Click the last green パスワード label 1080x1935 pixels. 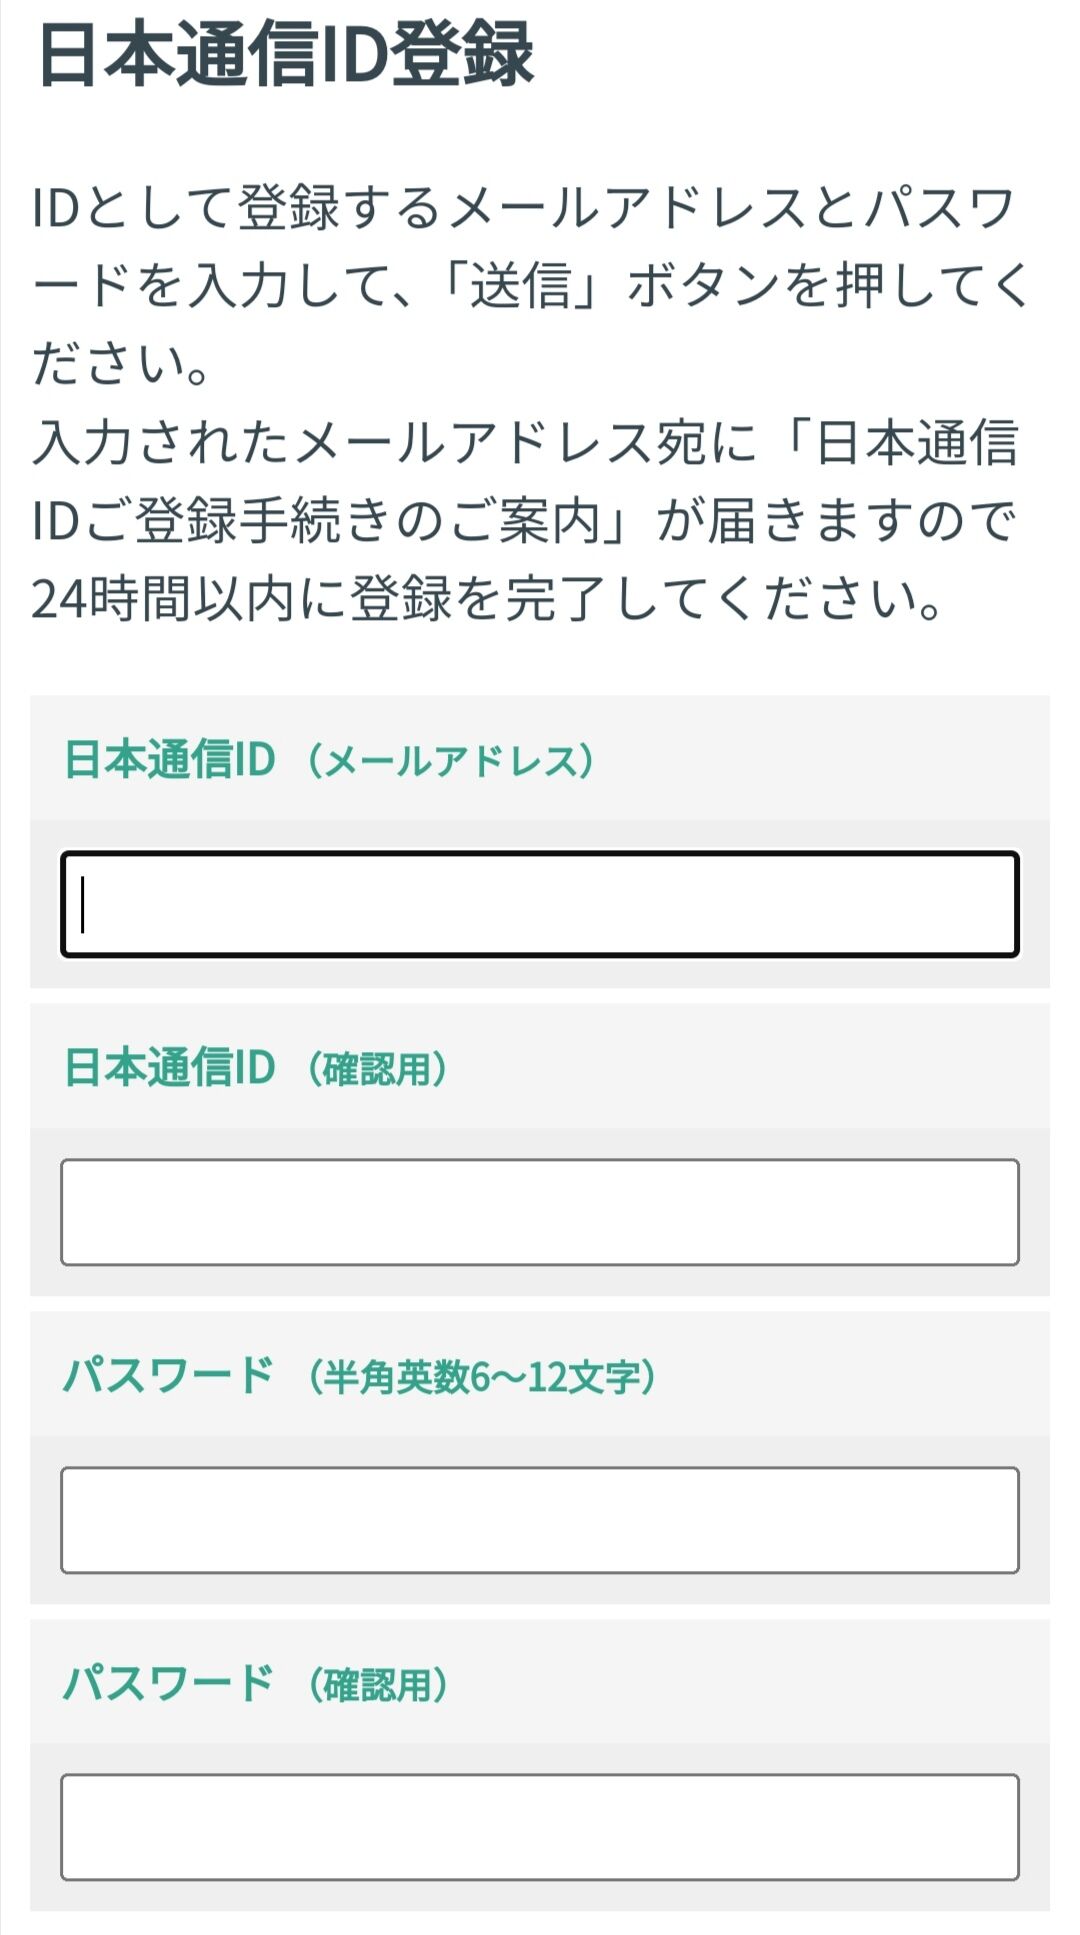point(168,1684)
